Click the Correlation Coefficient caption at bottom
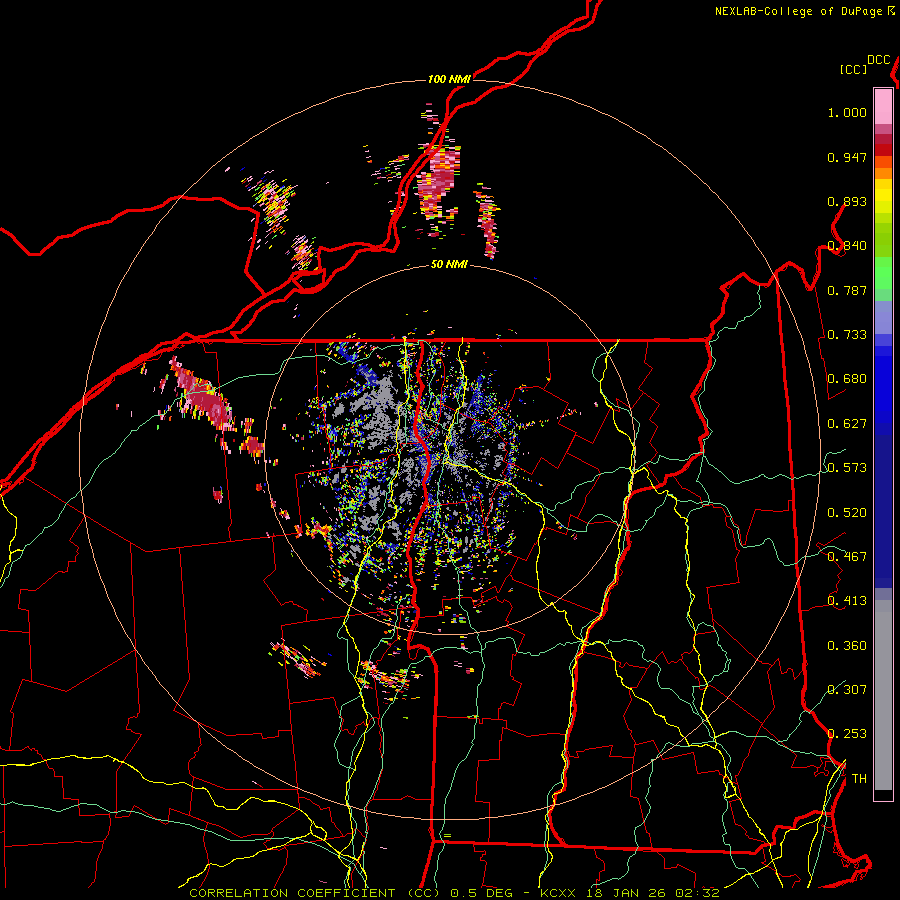The image size is (900, 900). (454, 893)
